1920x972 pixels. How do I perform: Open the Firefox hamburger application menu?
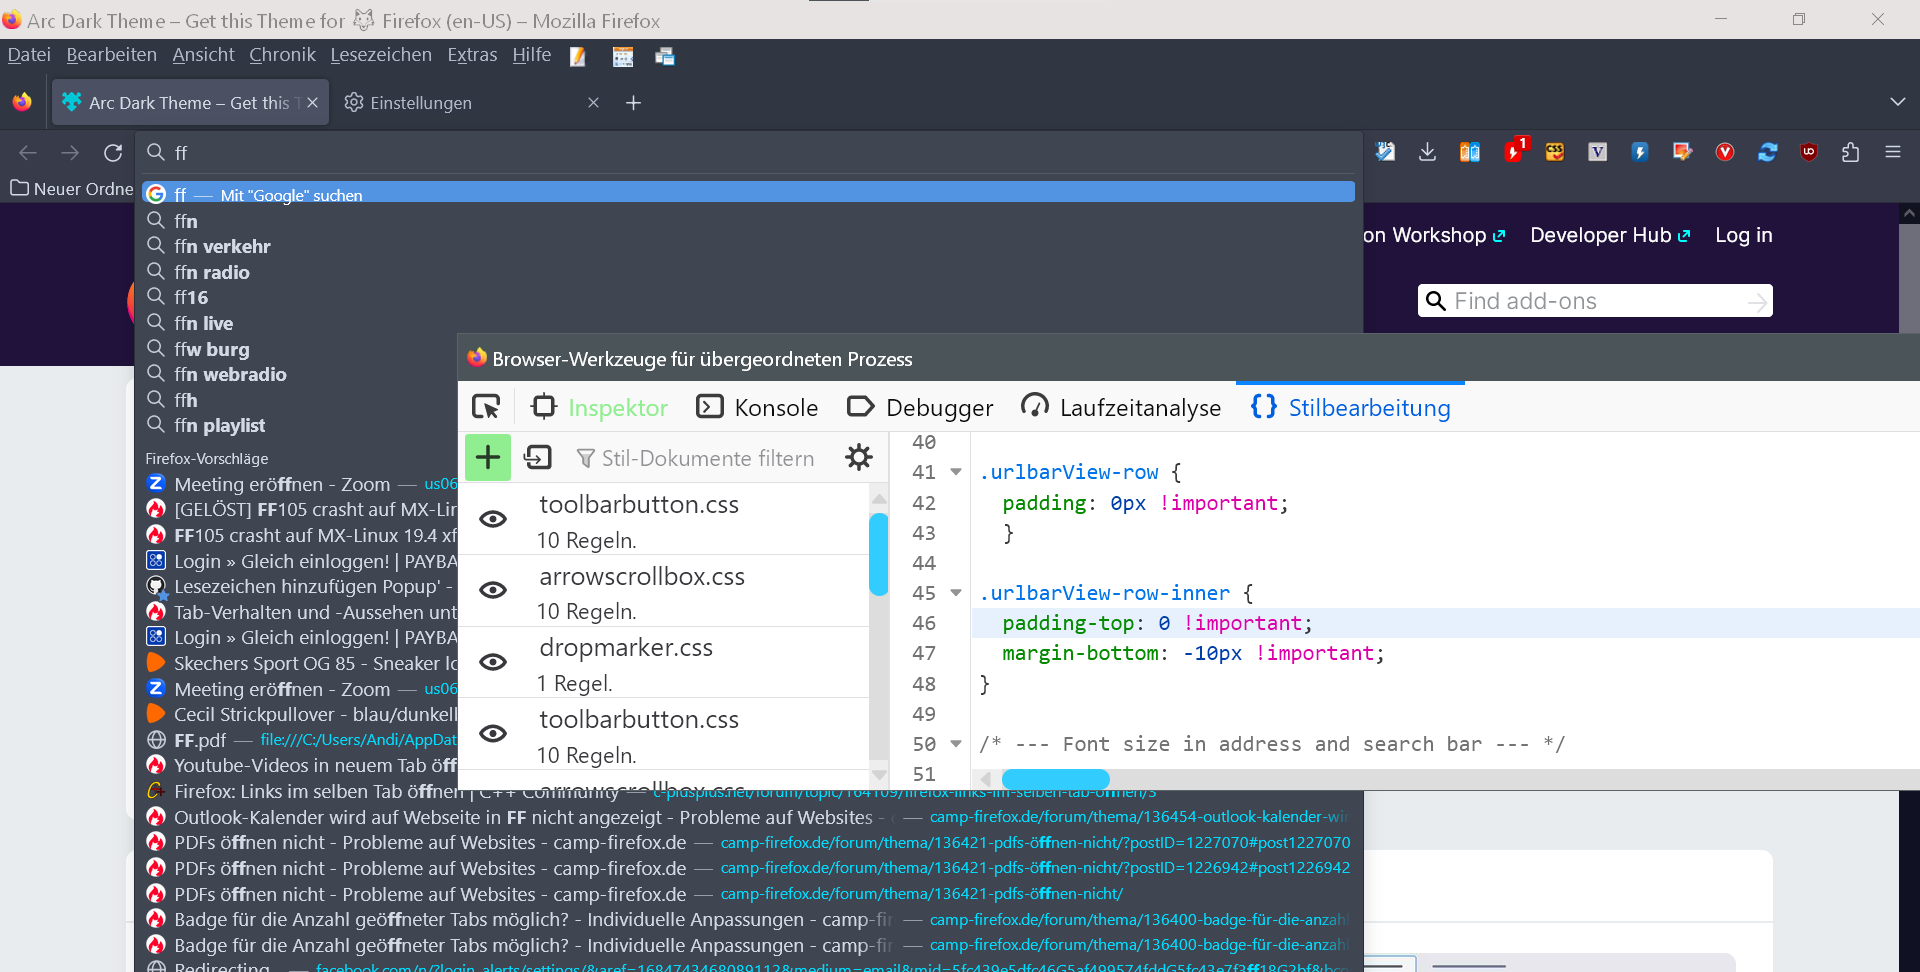point(1892,152)
